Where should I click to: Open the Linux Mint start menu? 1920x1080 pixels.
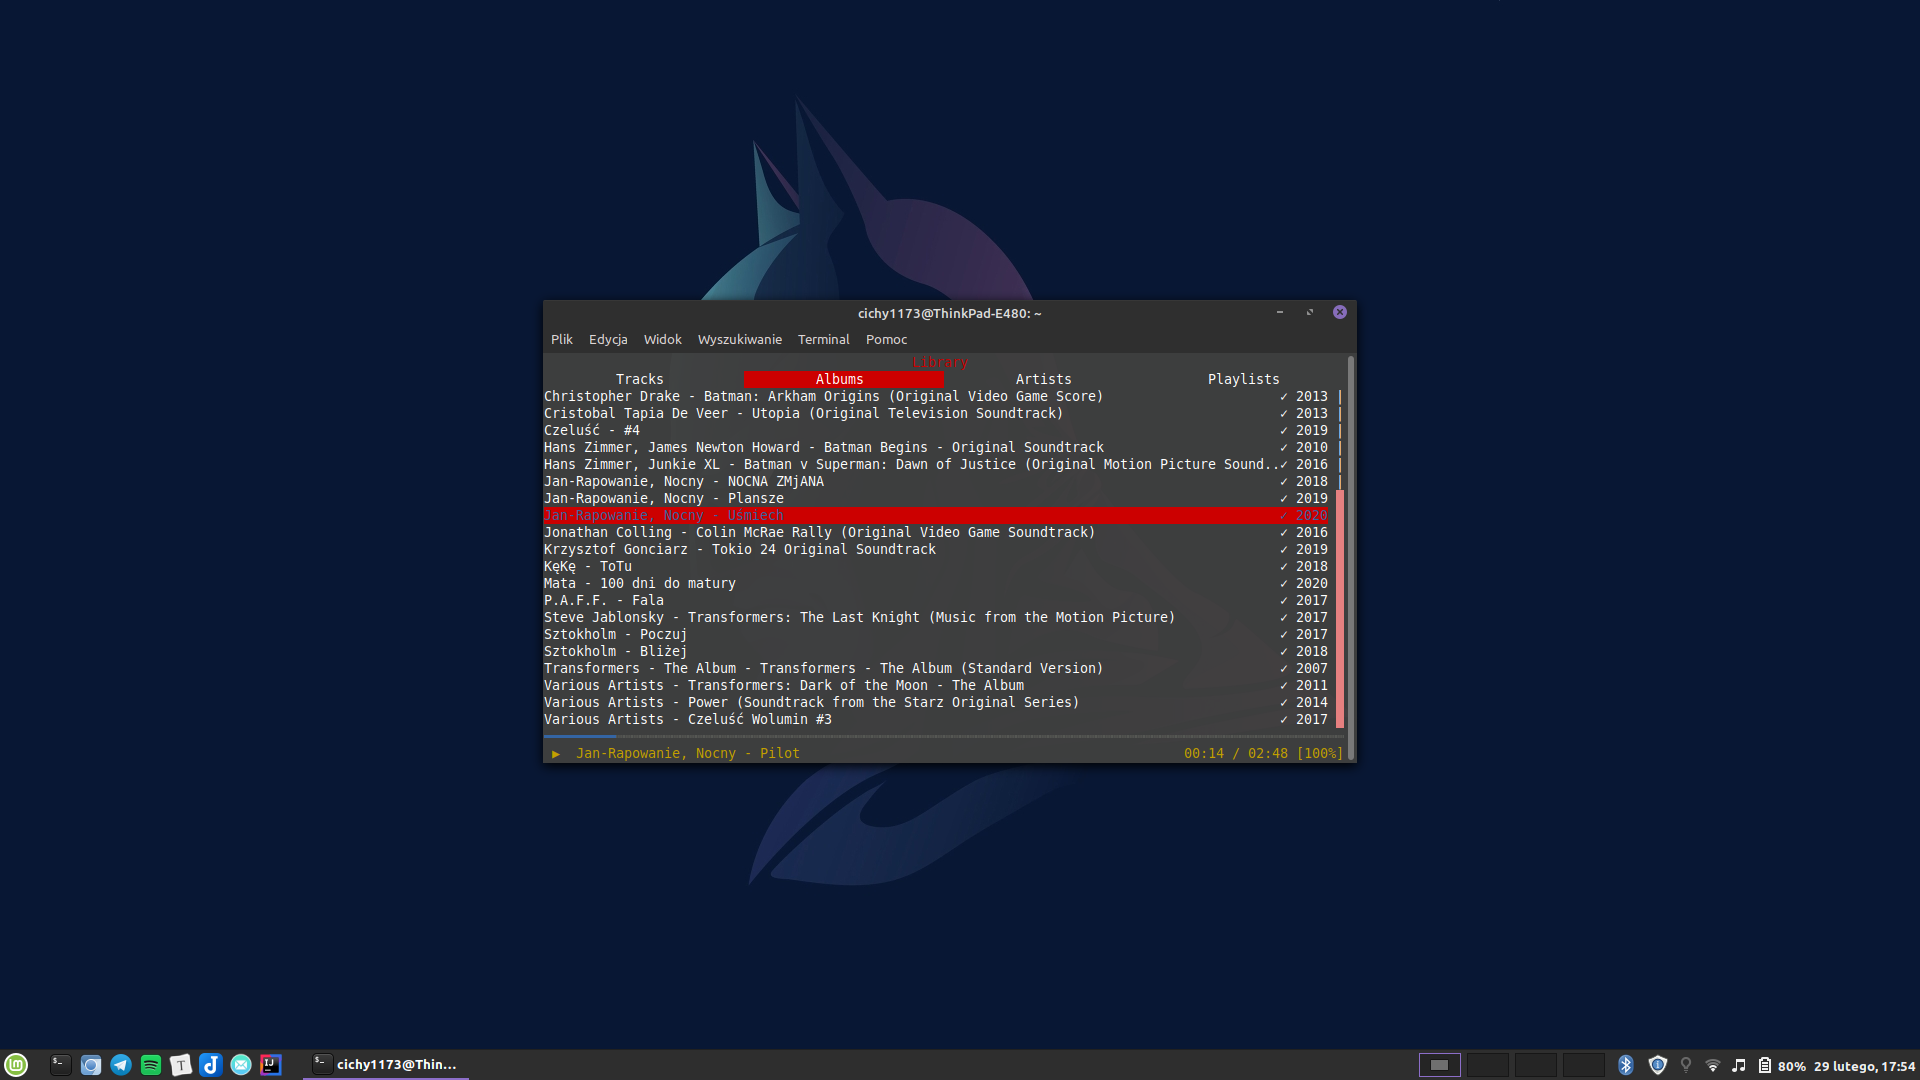click(16, 1065)
